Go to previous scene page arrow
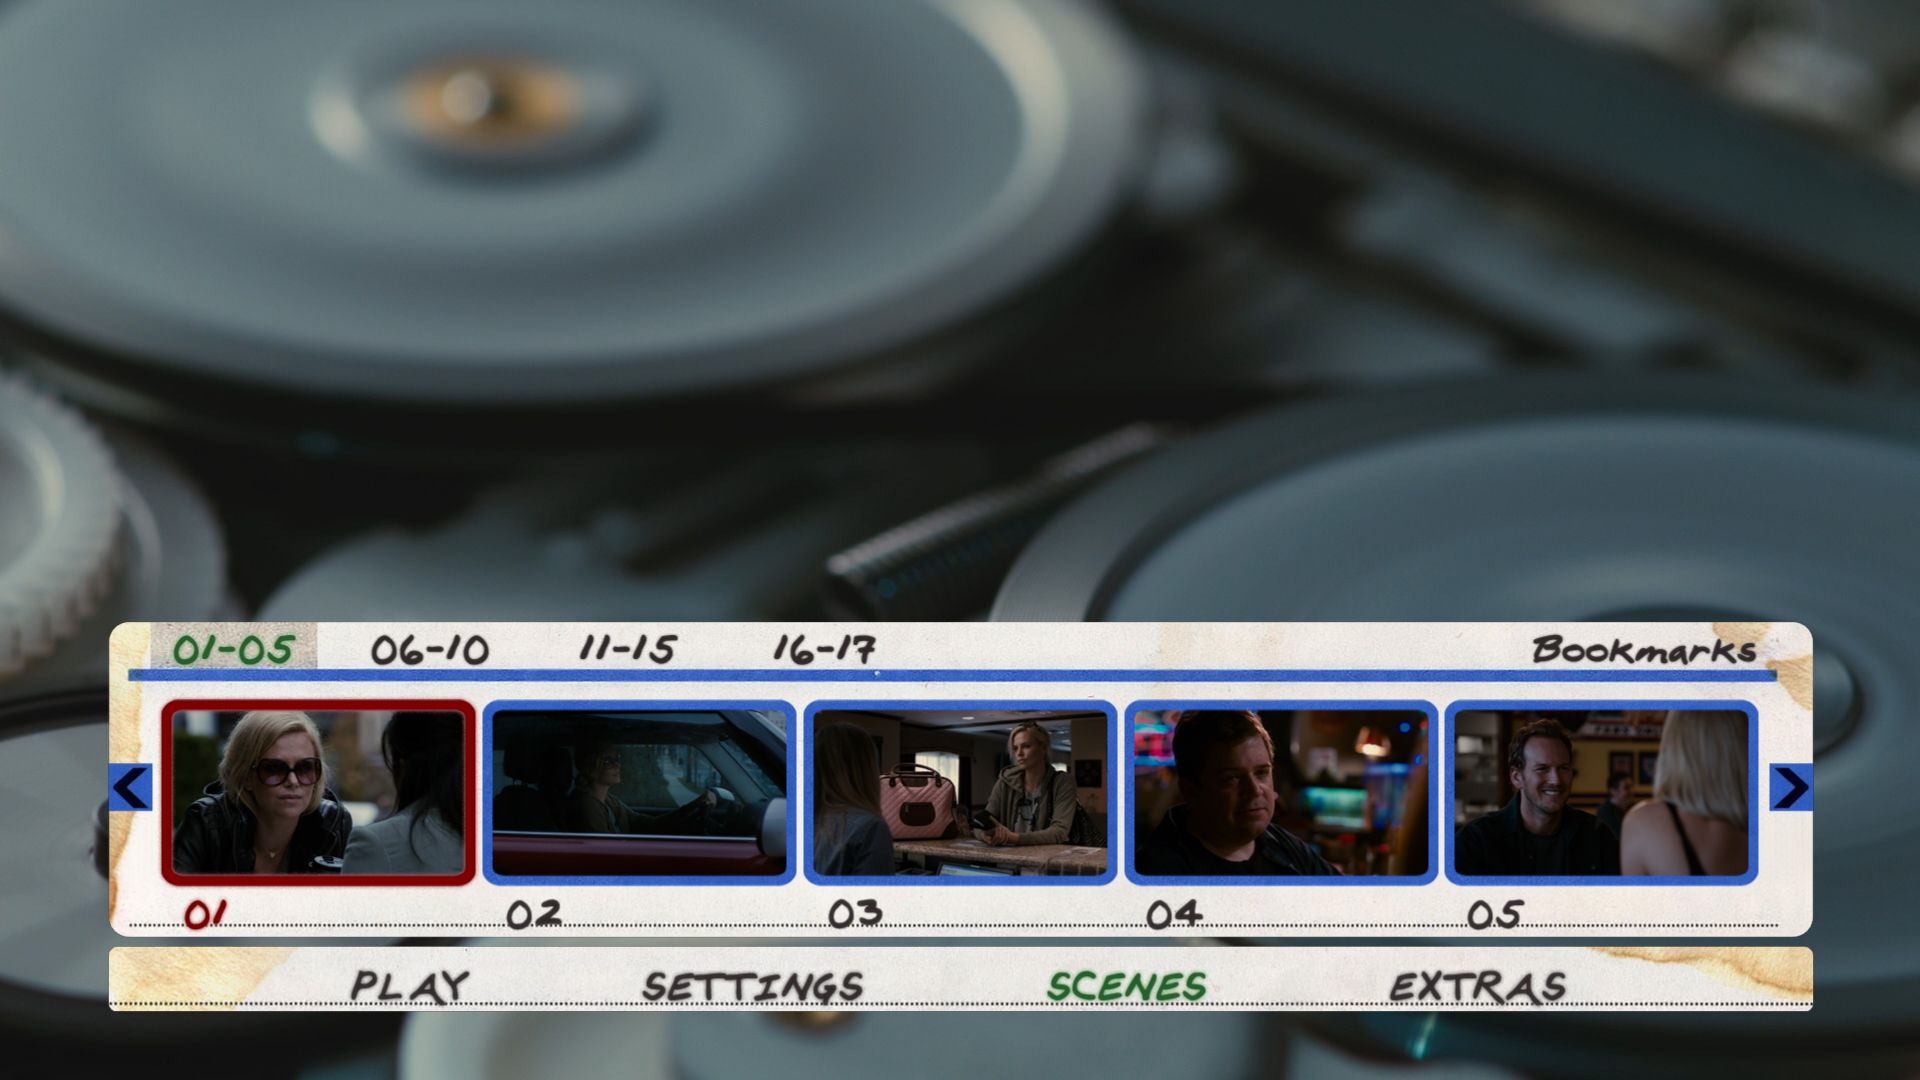The width and height of the screenshot is (1920, 1080). tap(130, 788)
